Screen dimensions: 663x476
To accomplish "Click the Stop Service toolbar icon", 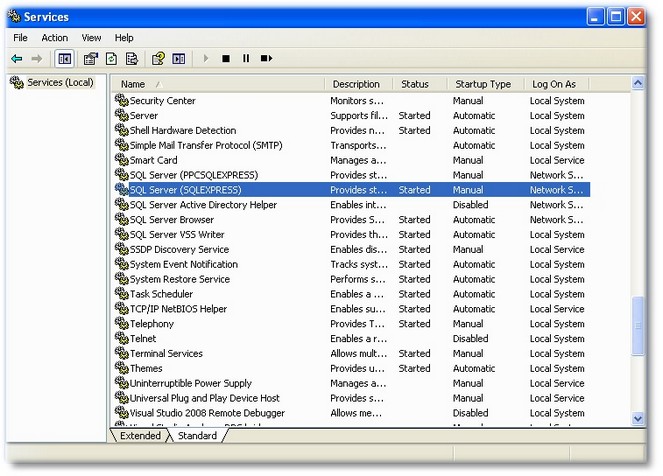I will [226, 58].
